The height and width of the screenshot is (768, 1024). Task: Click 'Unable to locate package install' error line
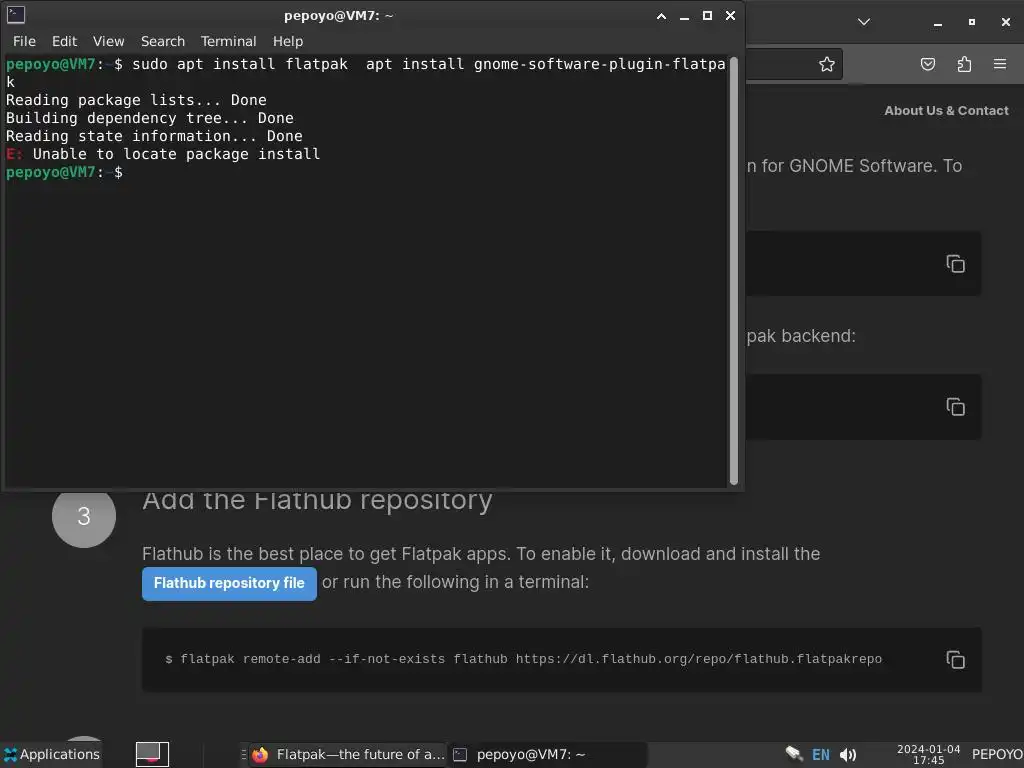163,154
